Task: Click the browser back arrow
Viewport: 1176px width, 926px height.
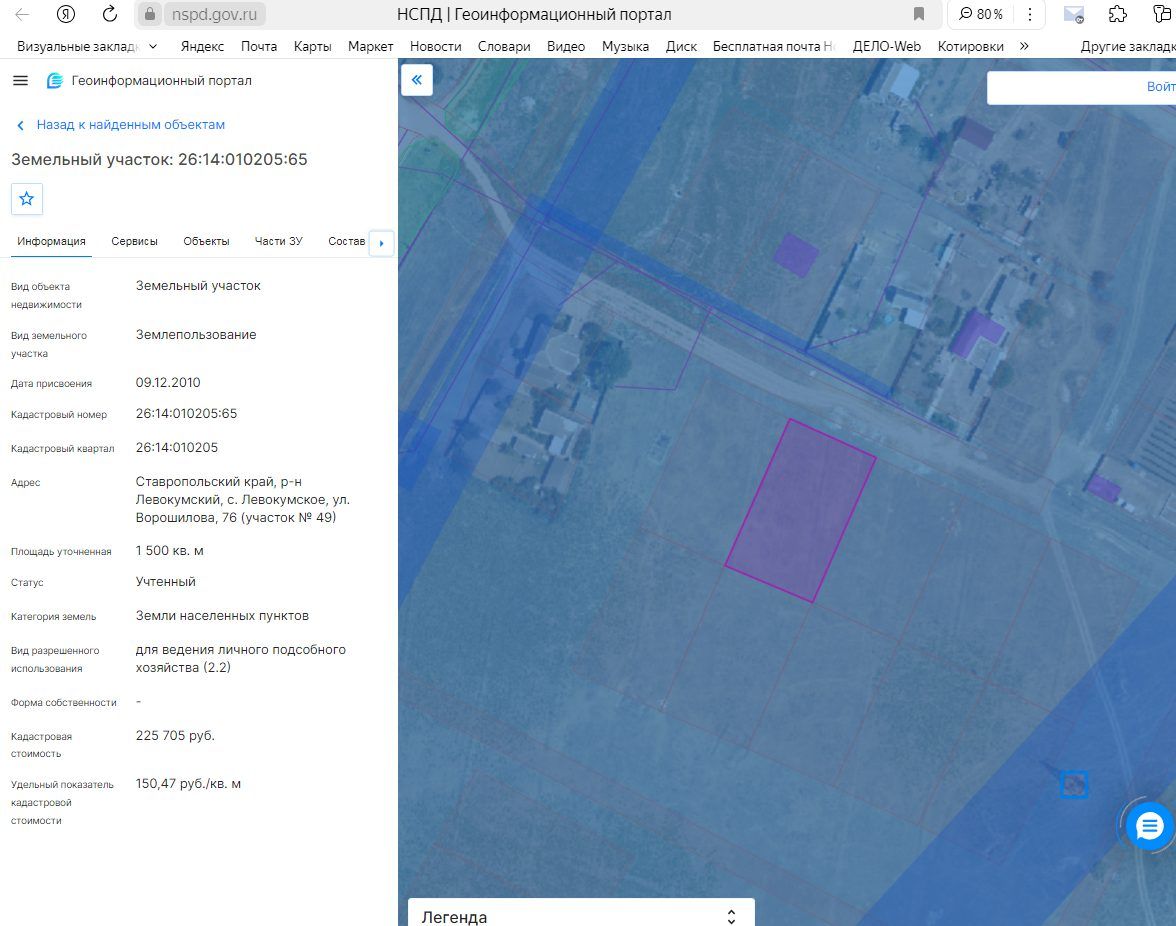Action: (x=22, y=14)
